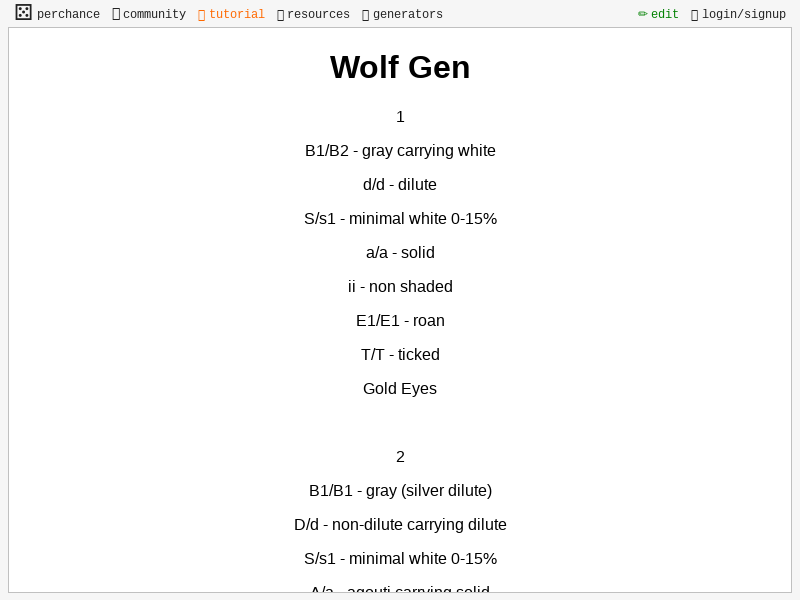Screen dimensions: 800x600
Task: Switch to the tutorial menu item
Action: (236, 14)
